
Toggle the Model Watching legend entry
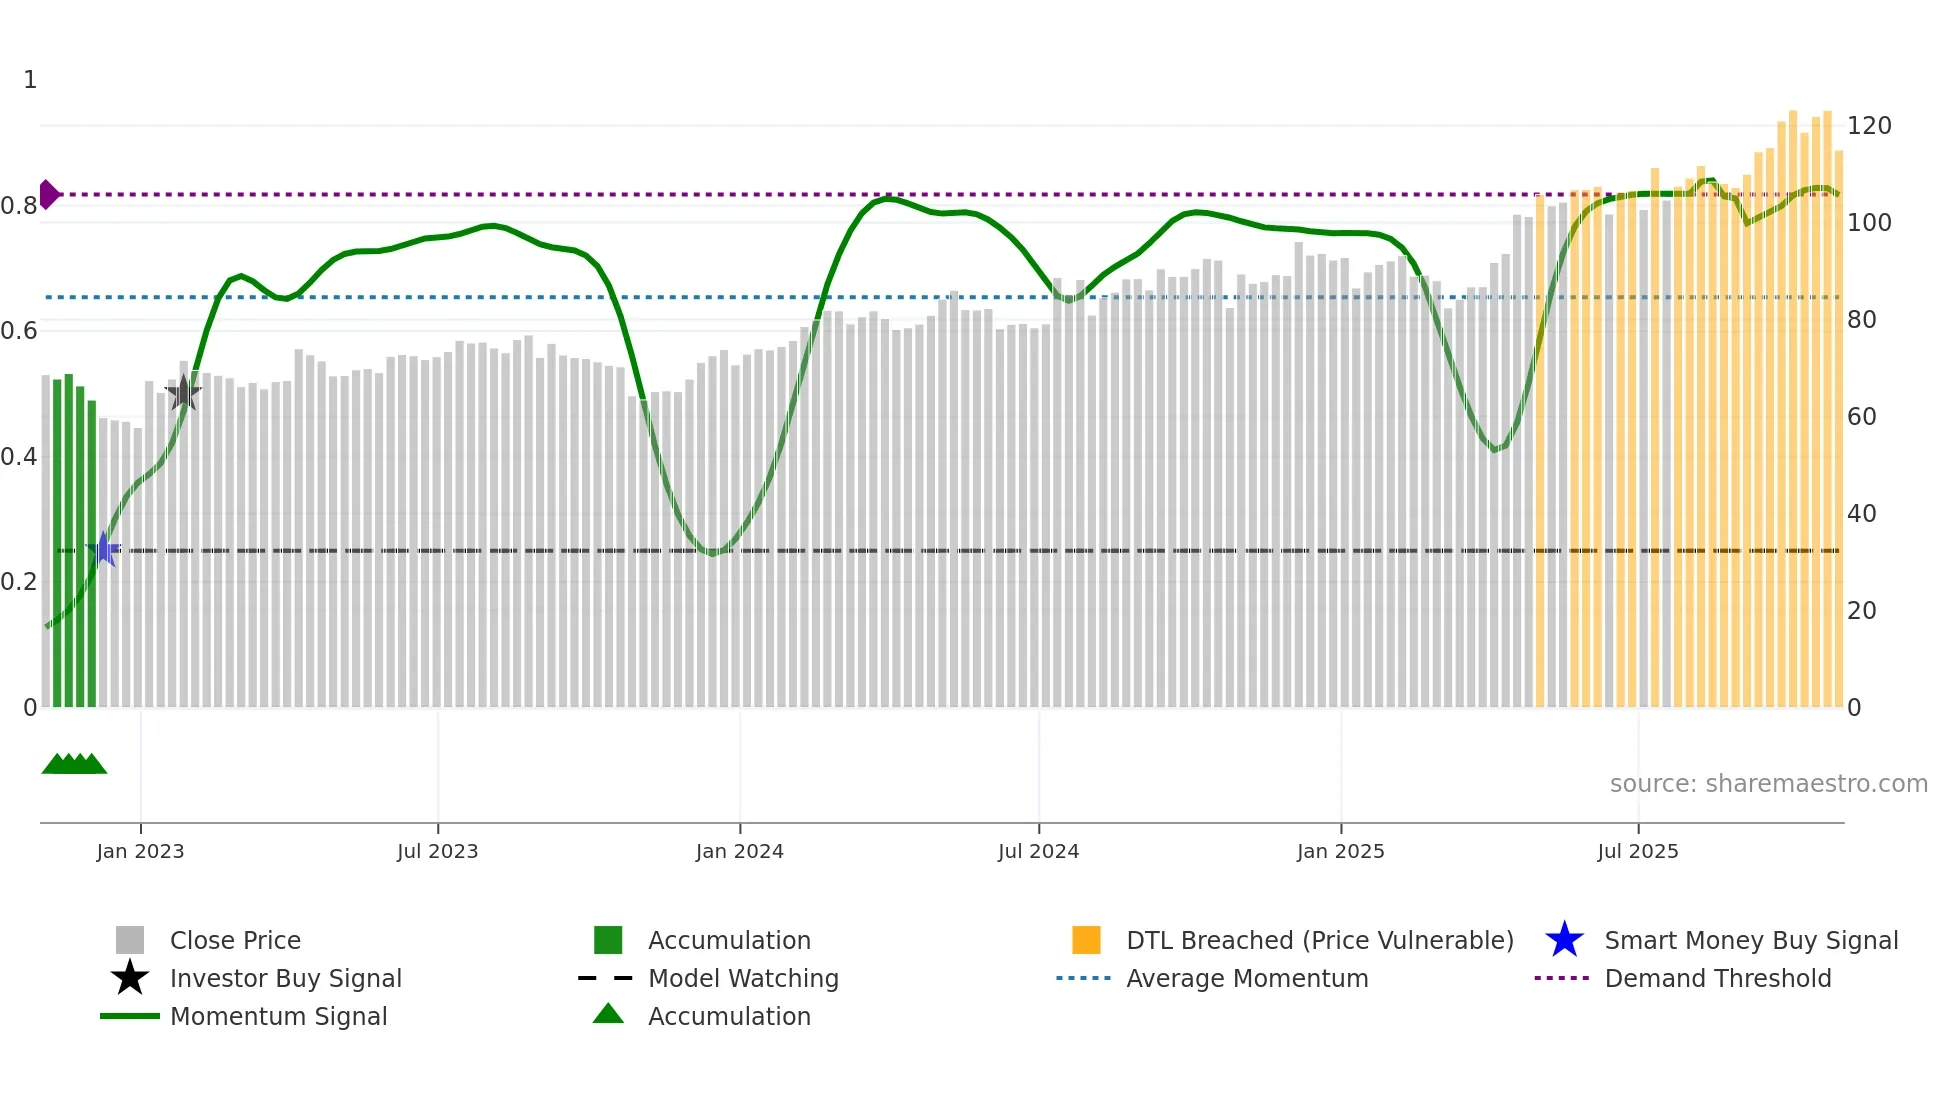[x=742, y=978]
